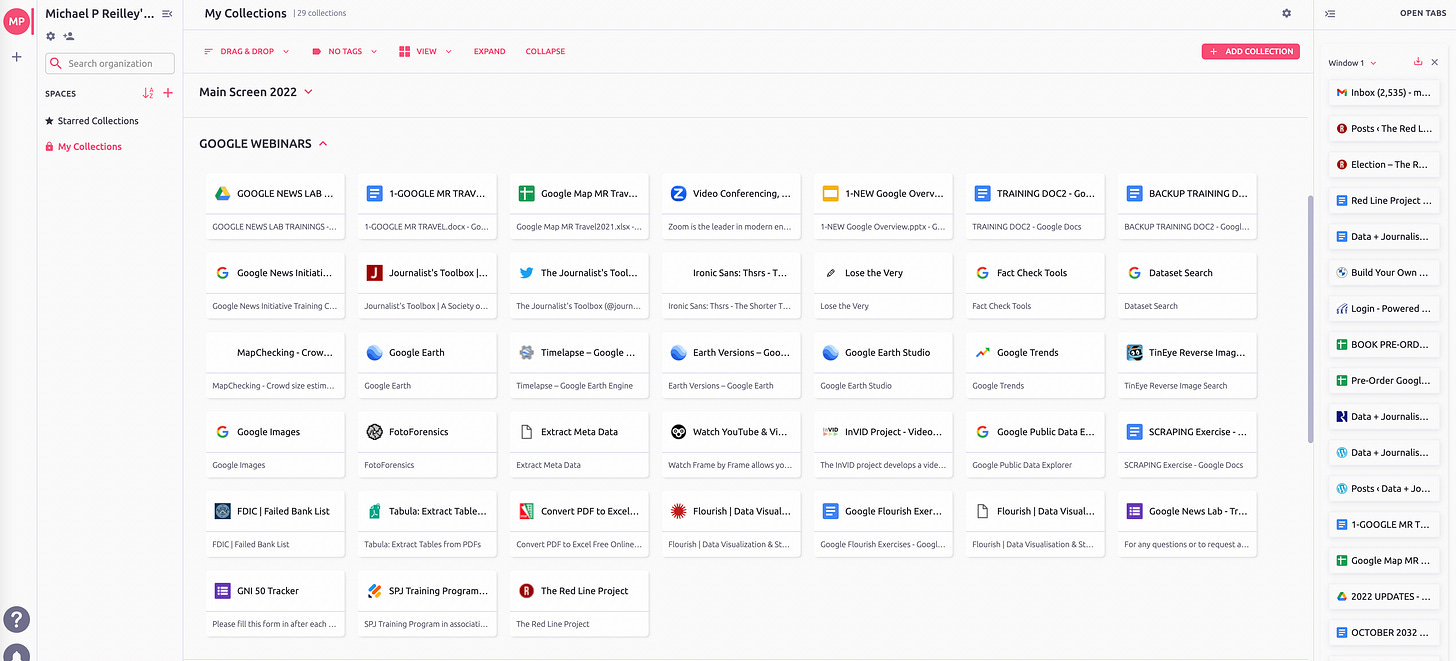Open the DRAG & DROP sorting dropdown
1456x661 pixels.
(x=247, y=50)
